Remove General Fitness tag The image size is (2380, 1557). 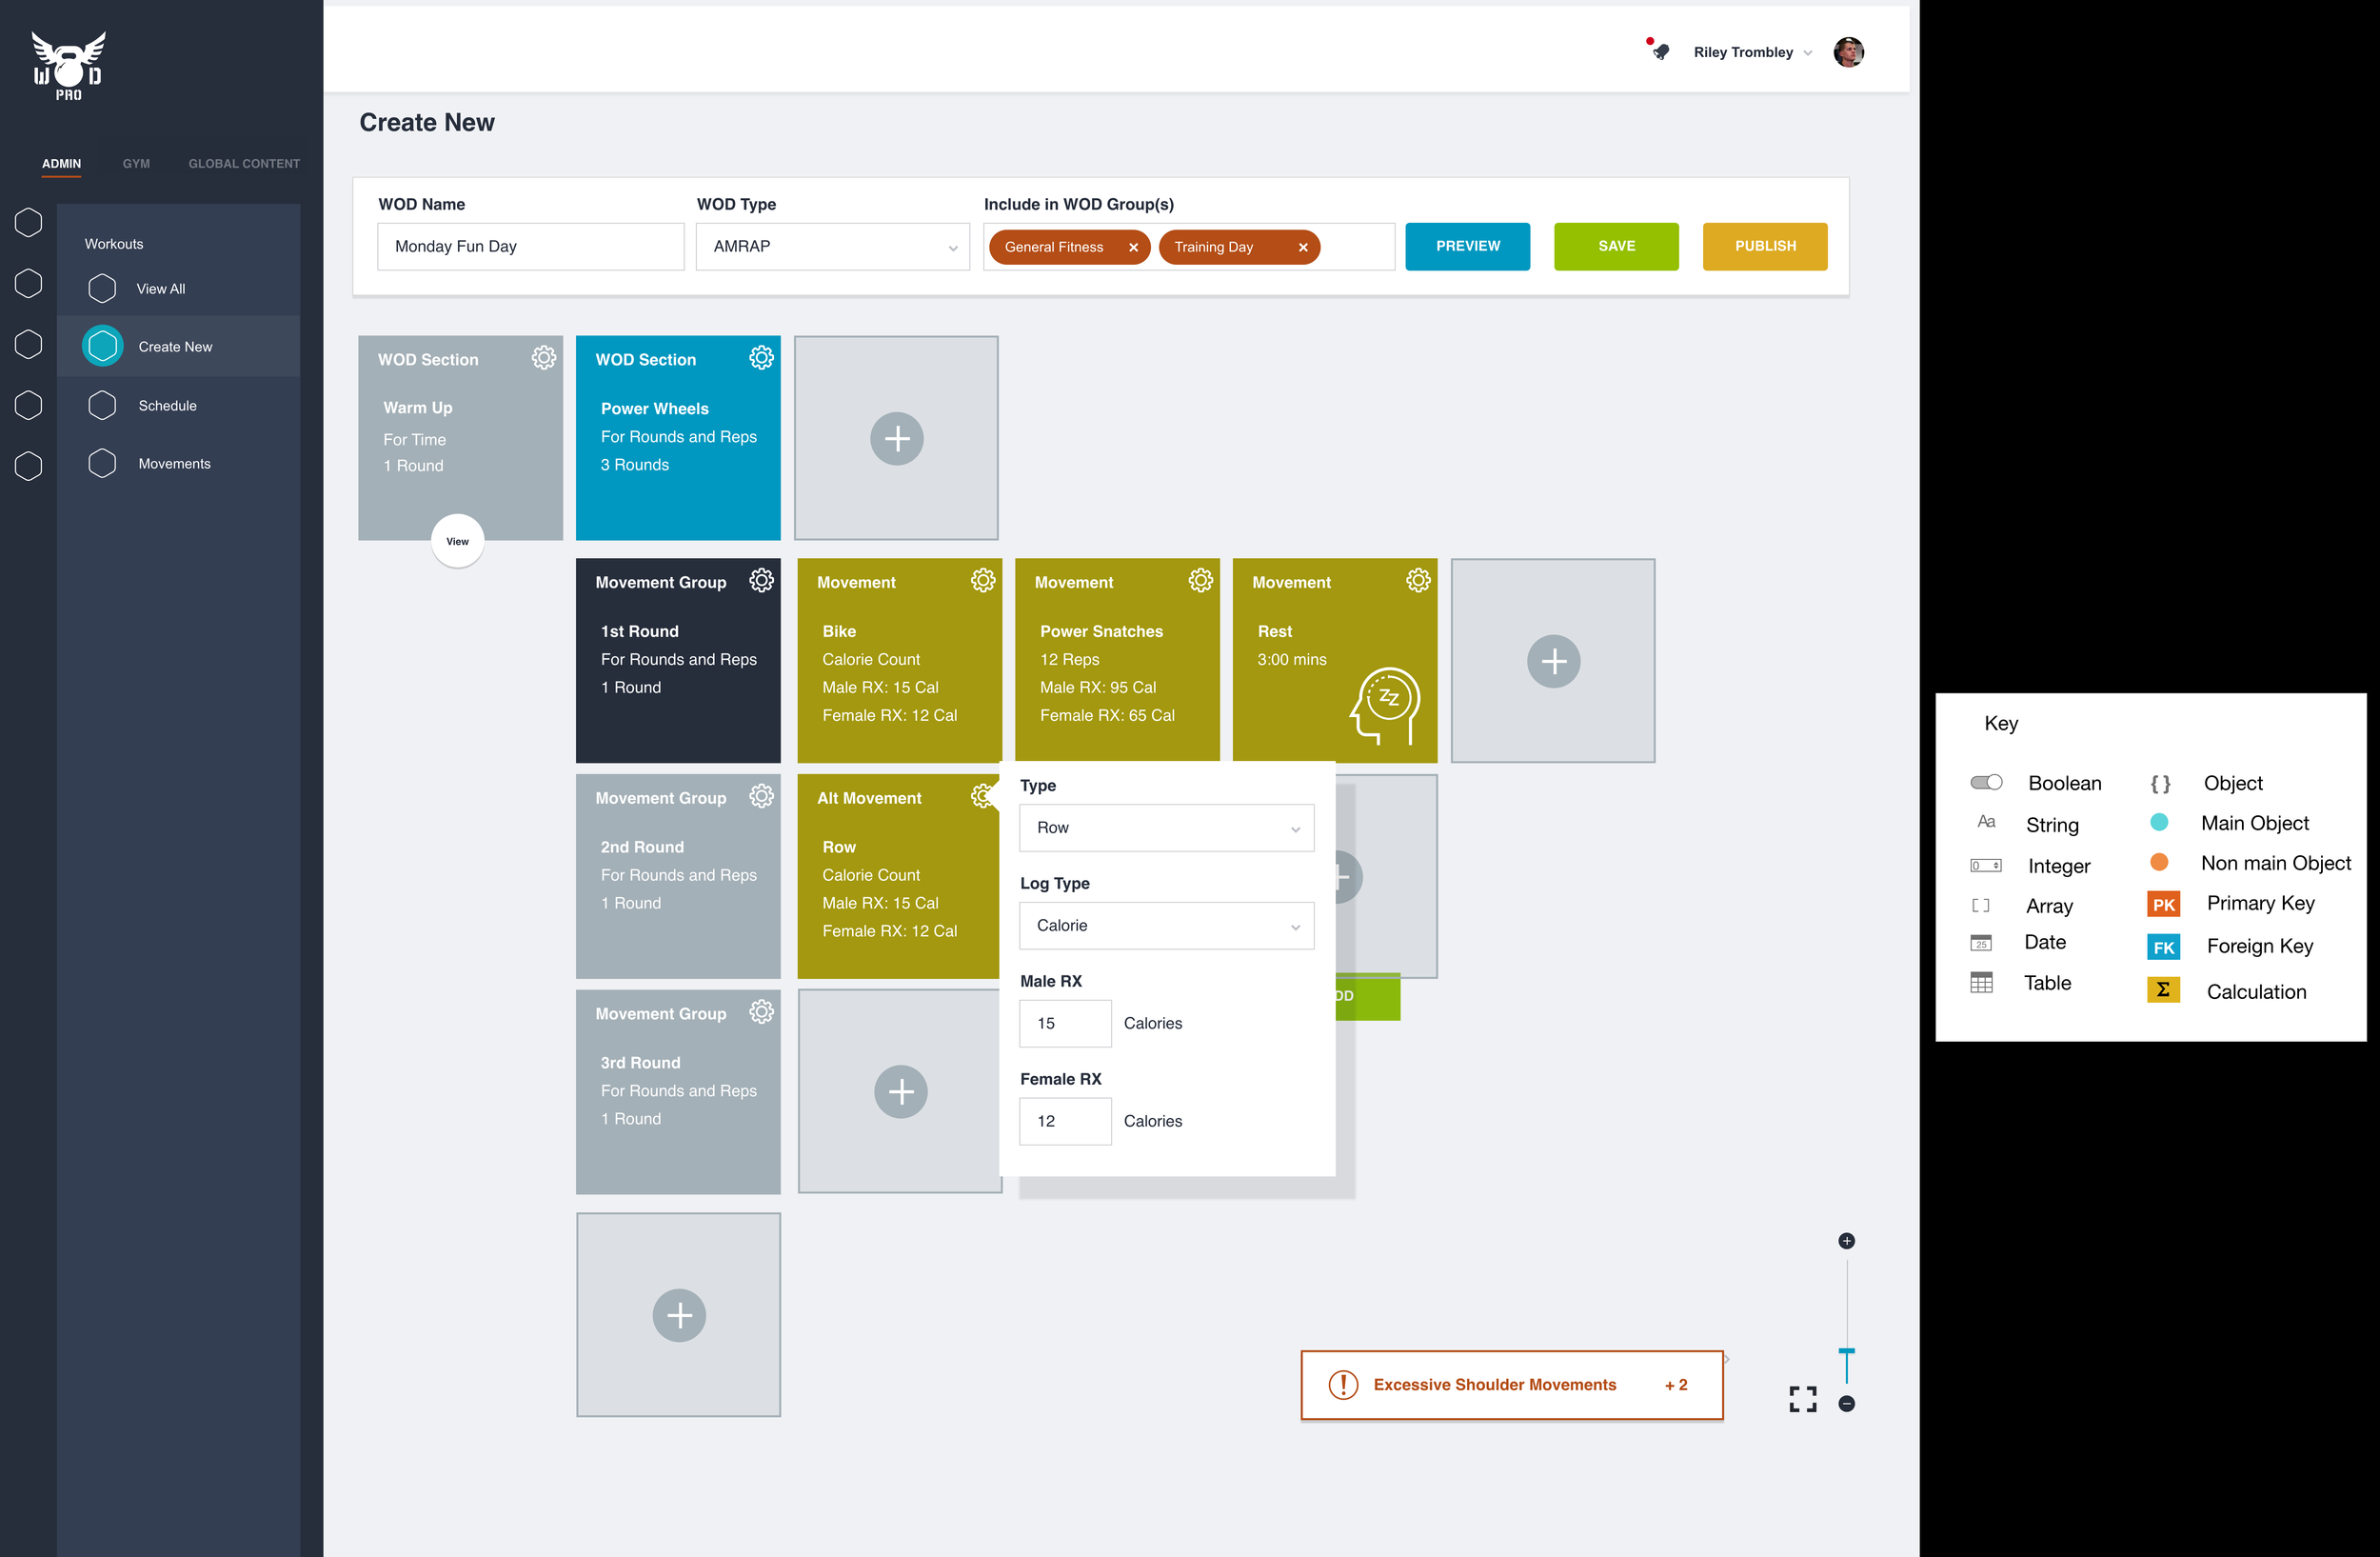pos(1133,247)
